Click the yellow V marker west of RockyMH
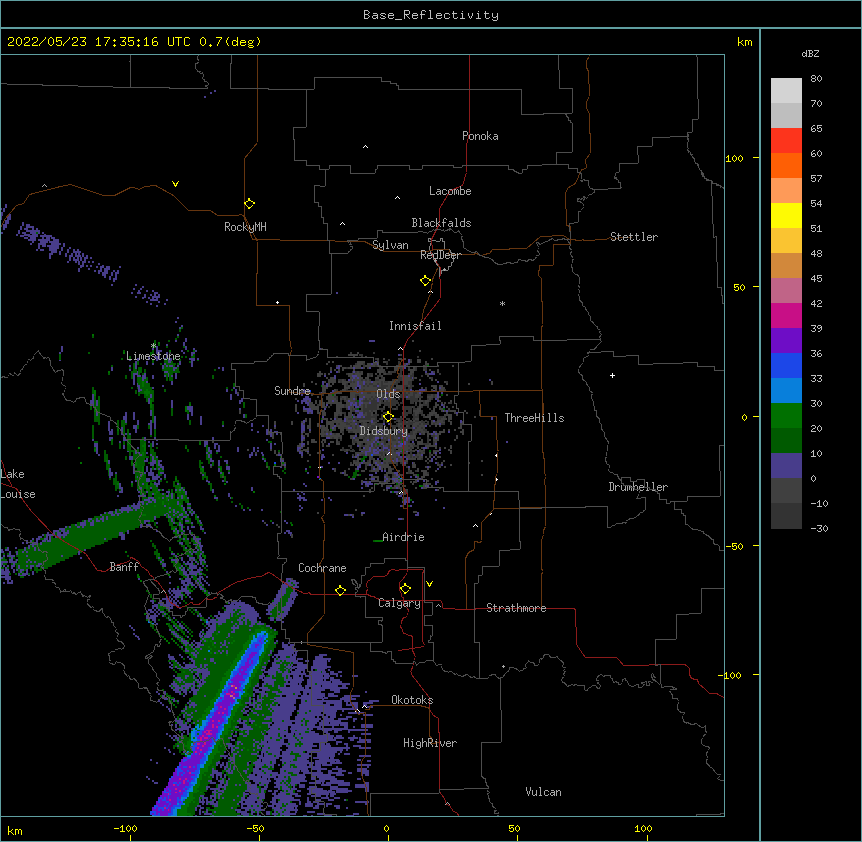Screen dimensions: 862x842 pyautogui.click(x=175, y=184)
